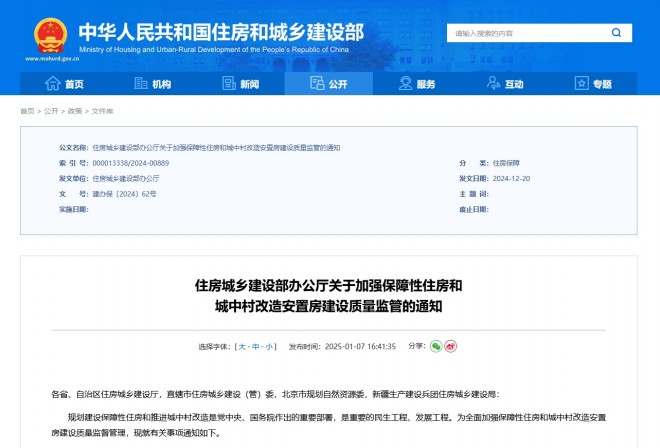Click headline second line 城中村改造安置房建设质量监管的通知

coord(328,306)
